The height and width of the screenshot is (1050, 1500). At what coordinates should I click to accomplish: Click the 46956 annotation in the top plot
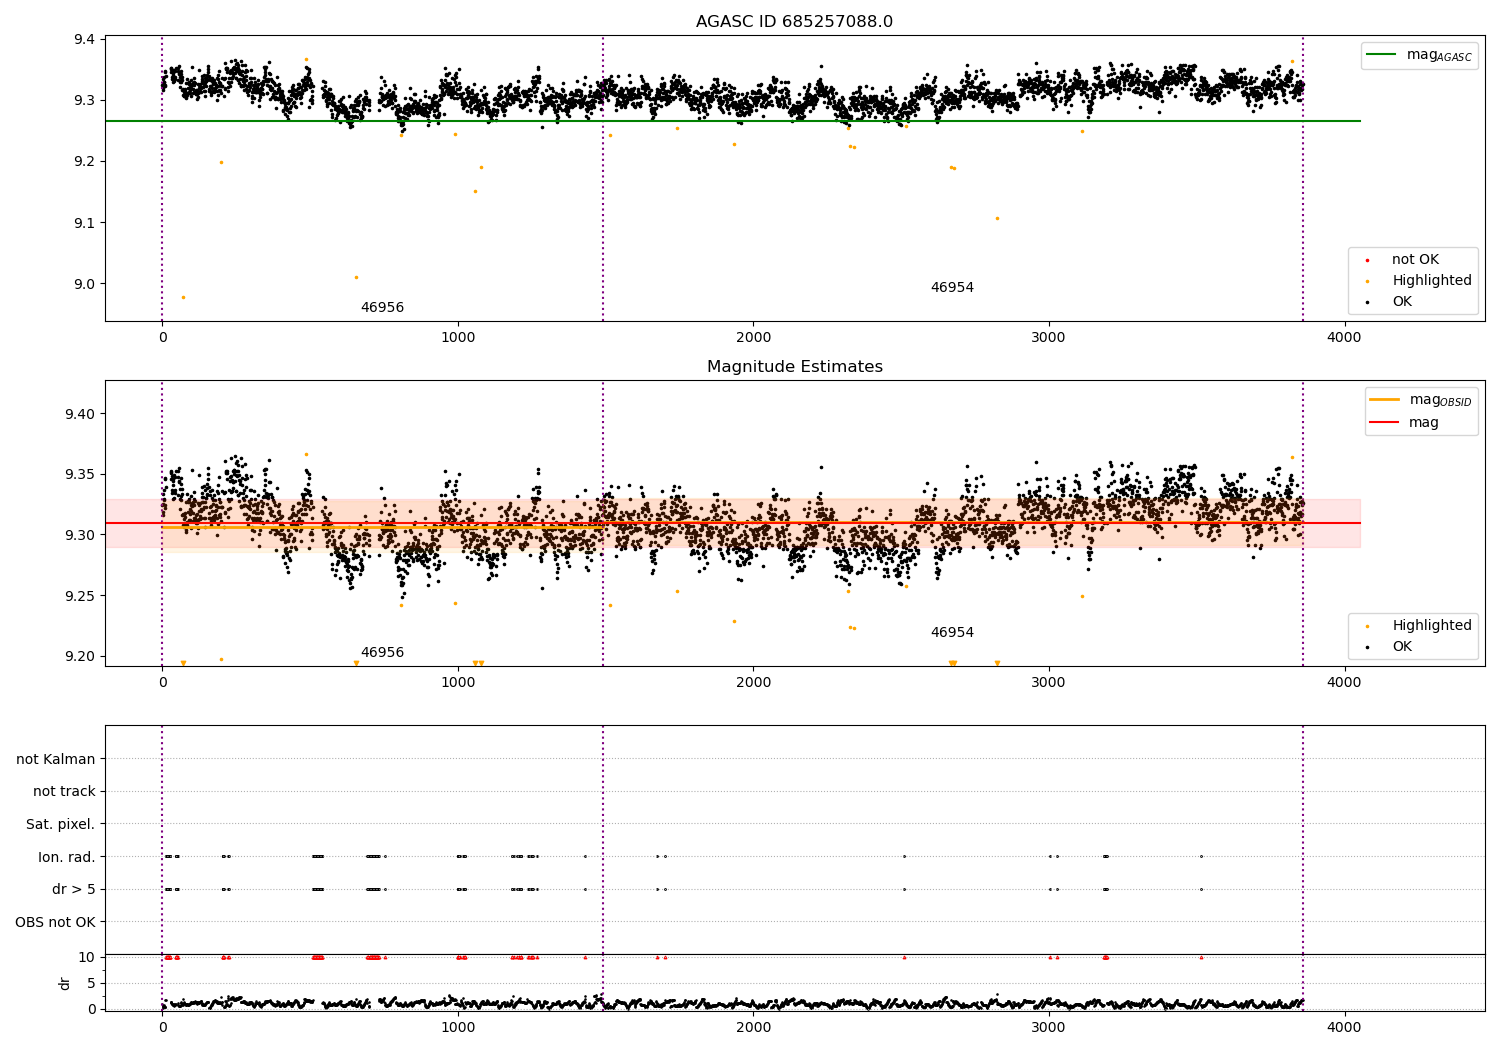pyautogui.click(x=382, y=308)
